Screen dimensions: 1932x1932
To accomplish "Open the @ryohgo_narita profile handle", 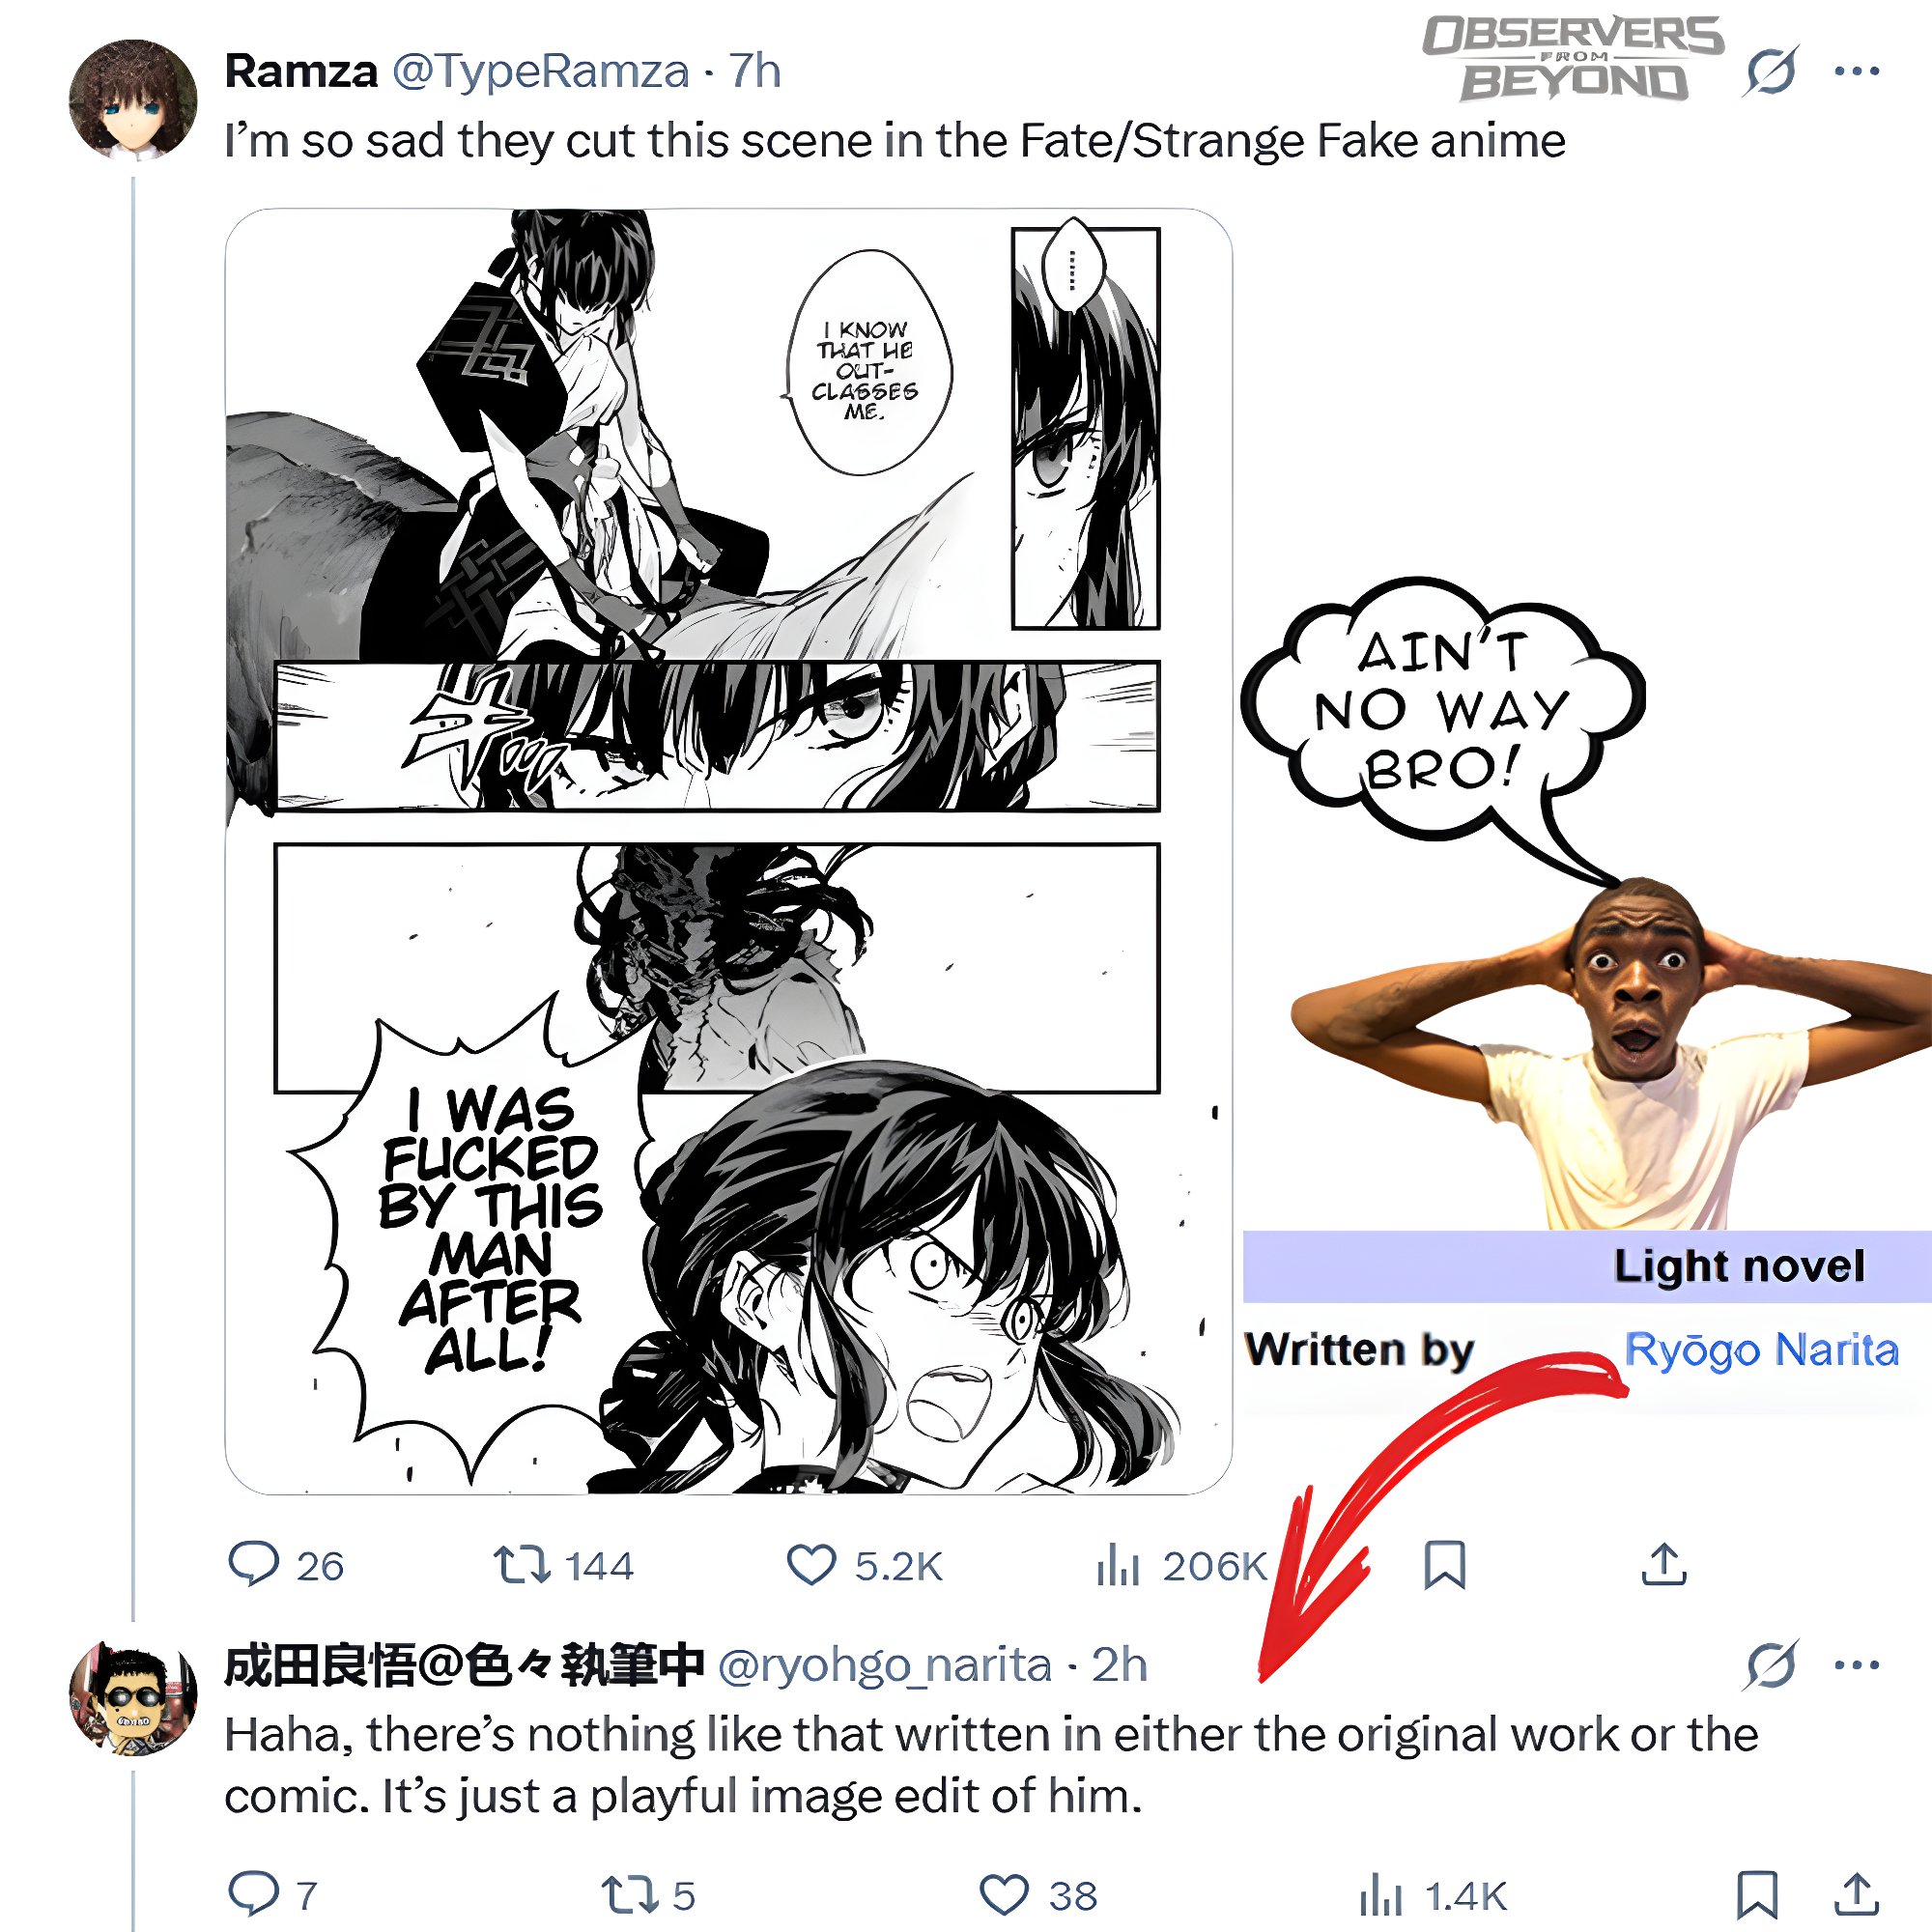I will (x=885, y=1665).
